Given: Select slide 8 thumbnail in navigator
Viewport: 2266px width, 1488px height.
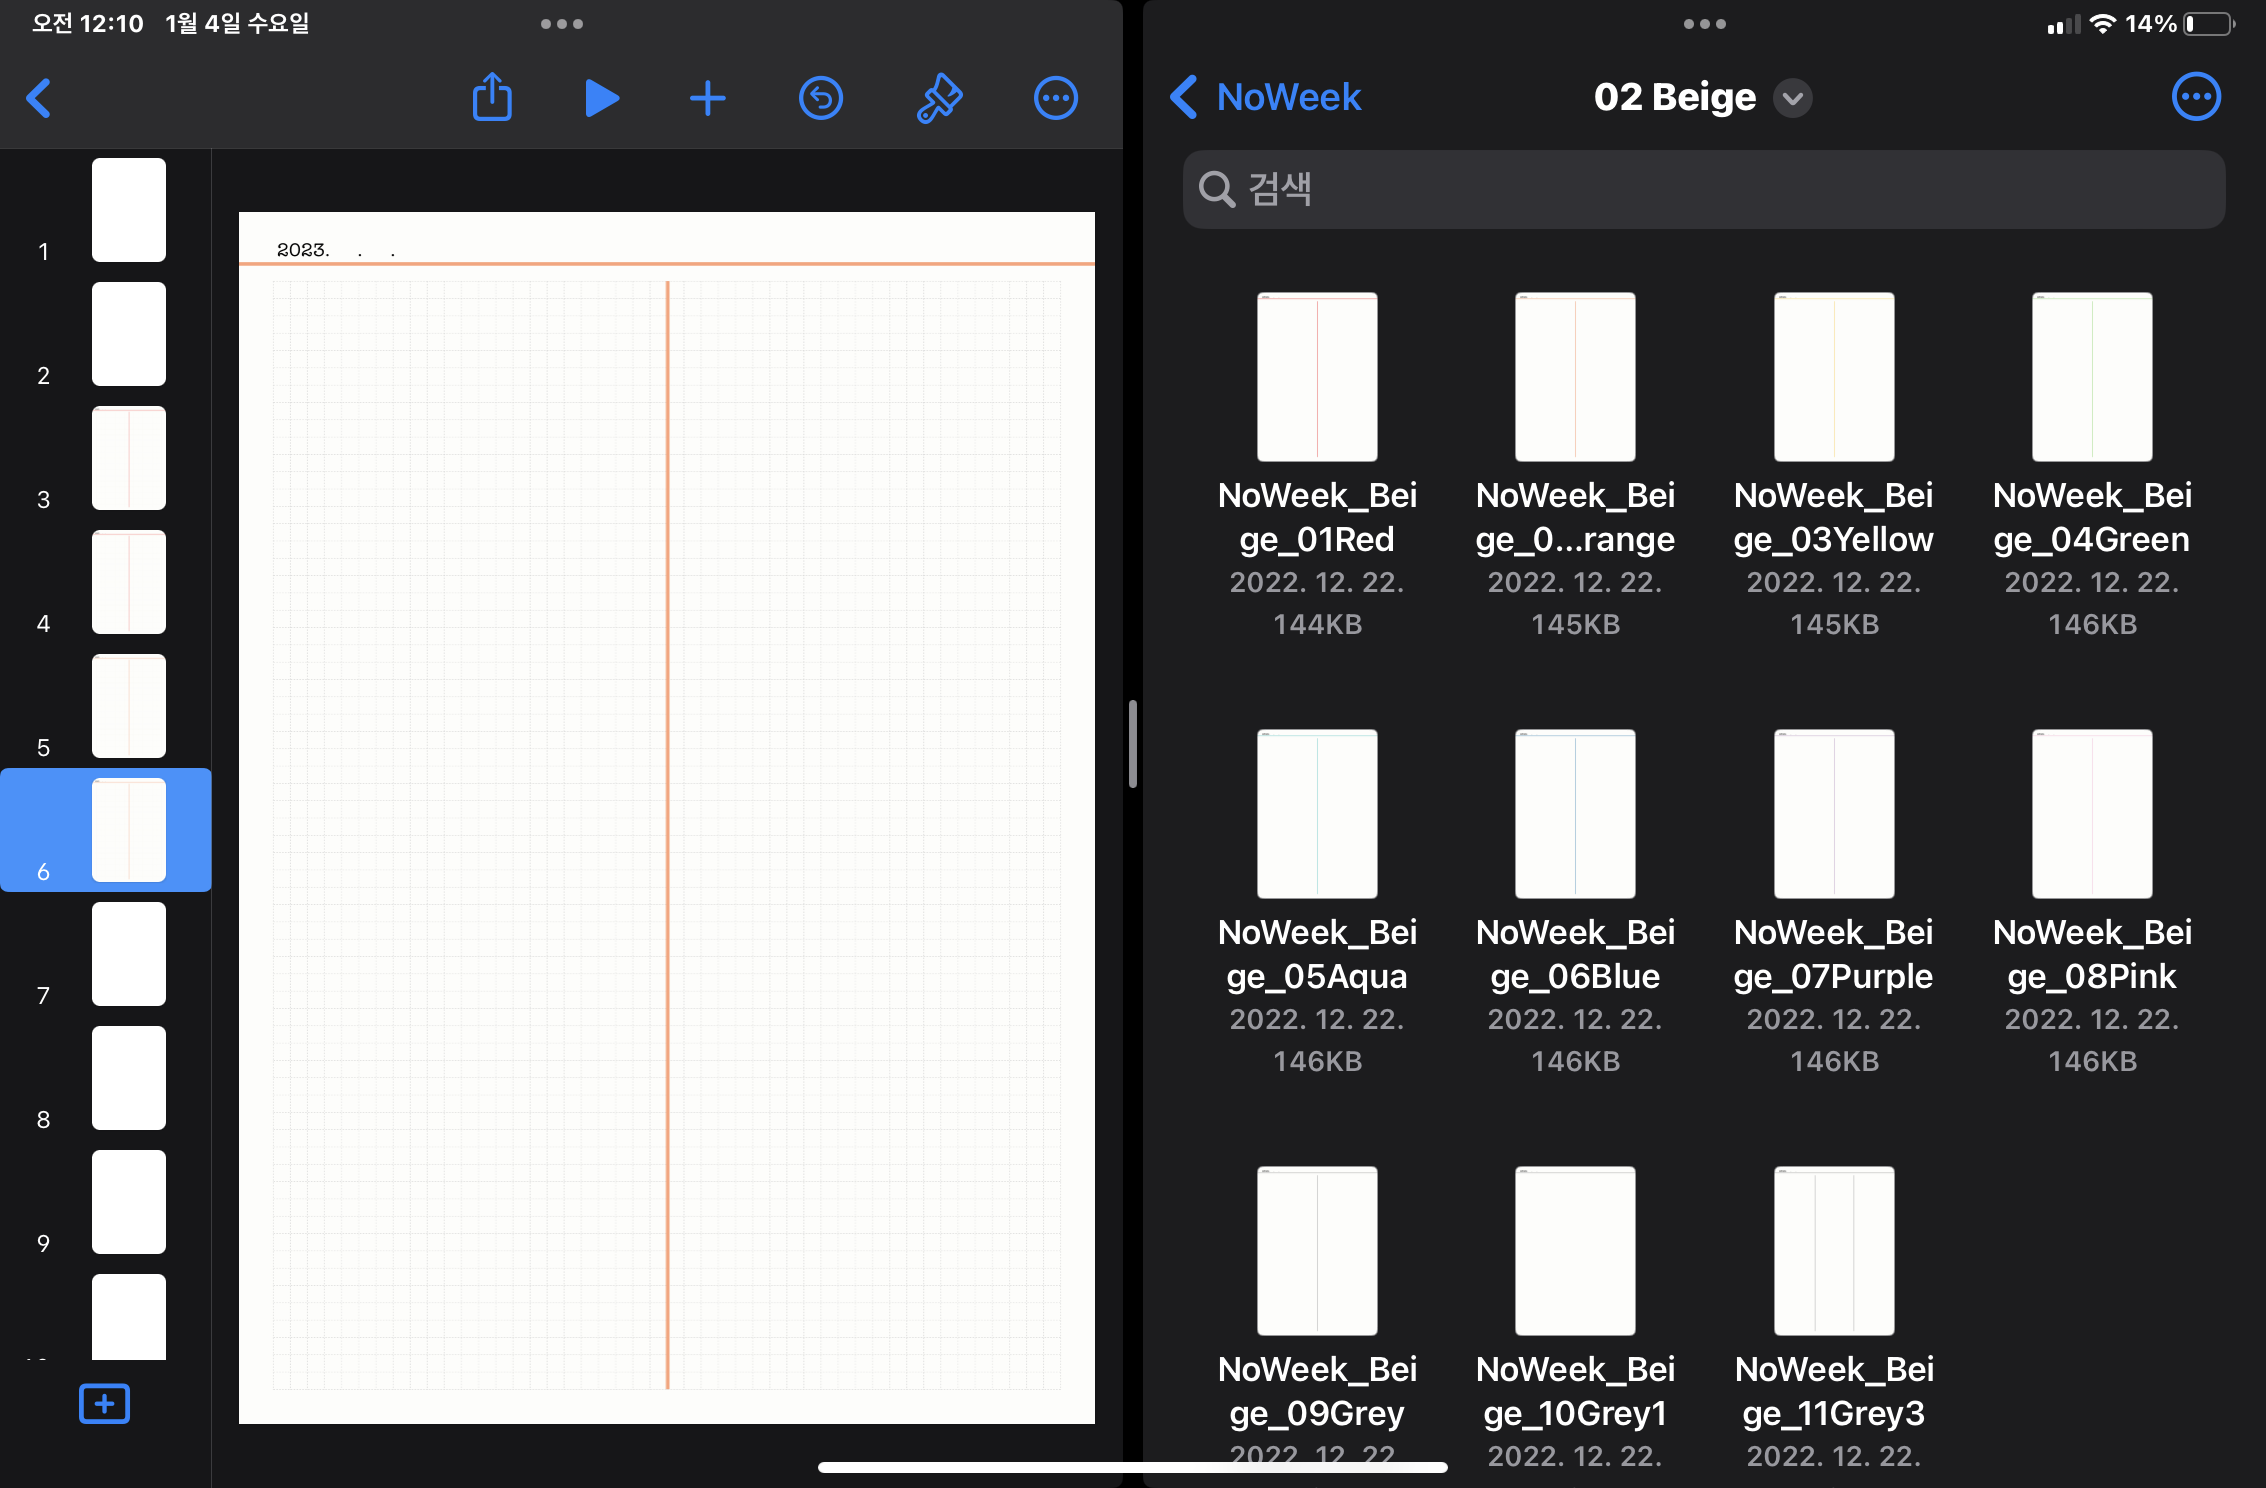Looking at the screenshot, I should 129,1078.
